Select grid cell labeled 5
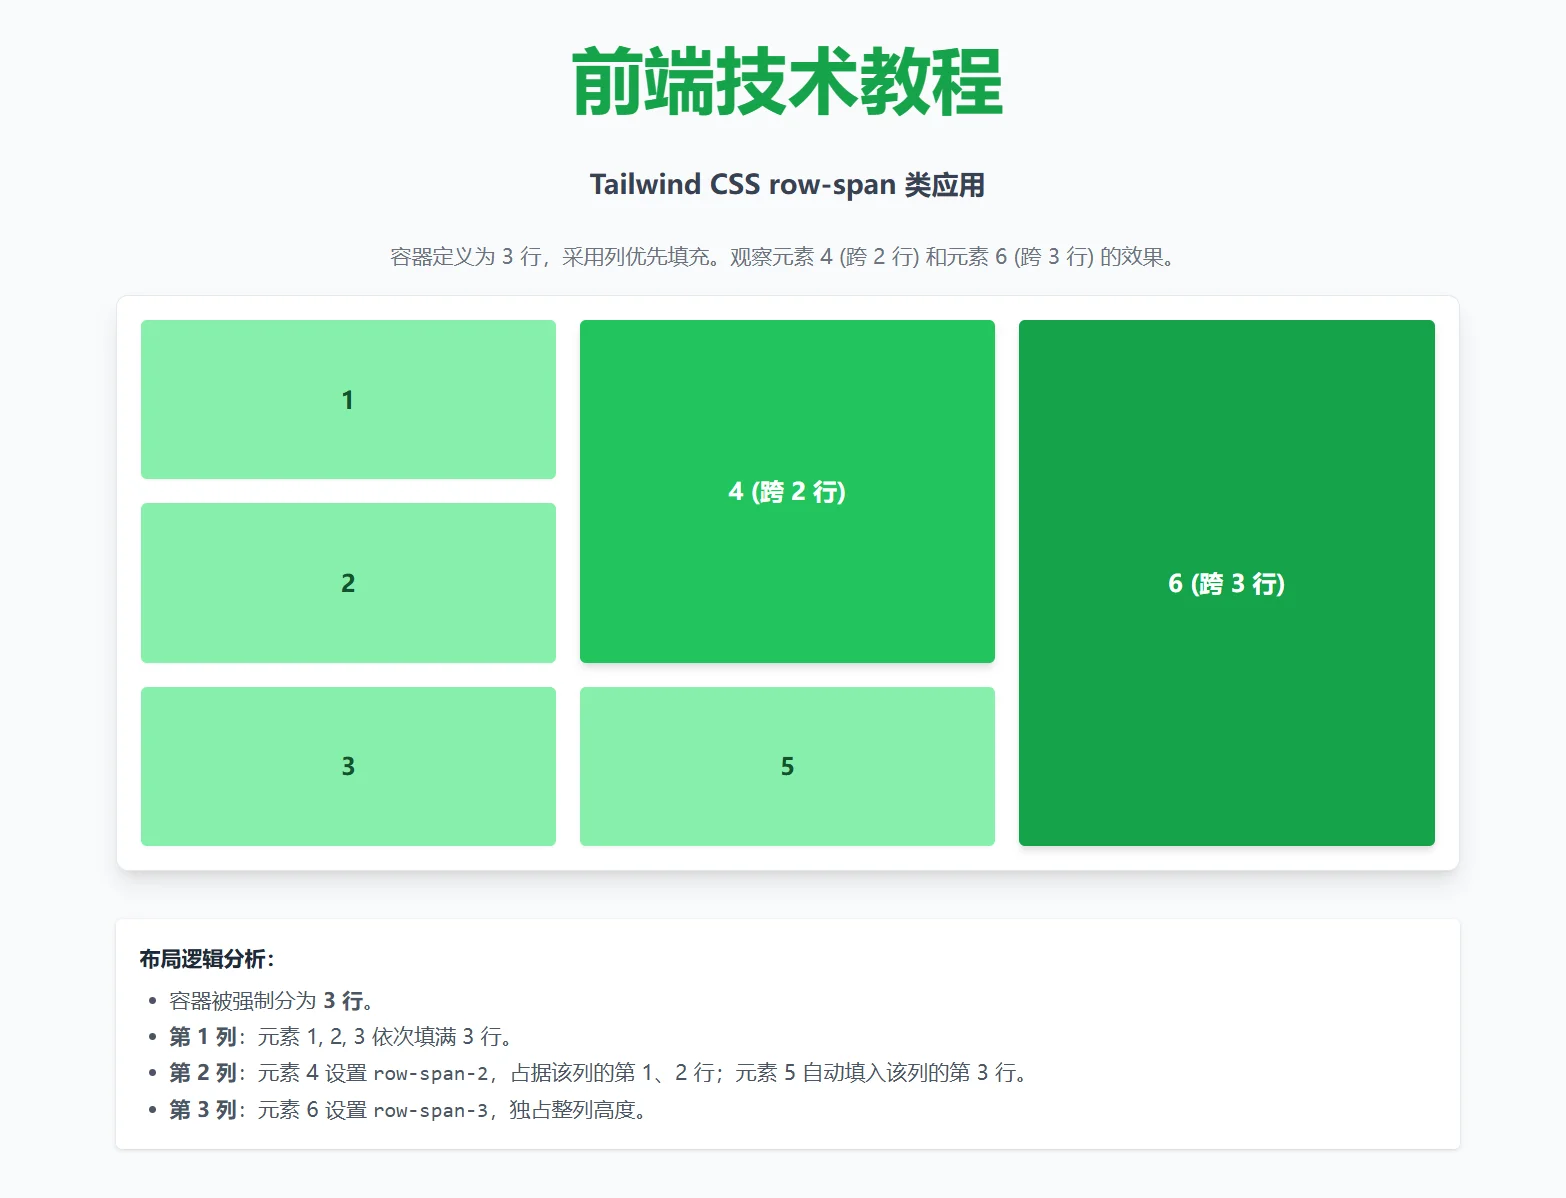1566x1198 pixels. click(787, 766)
